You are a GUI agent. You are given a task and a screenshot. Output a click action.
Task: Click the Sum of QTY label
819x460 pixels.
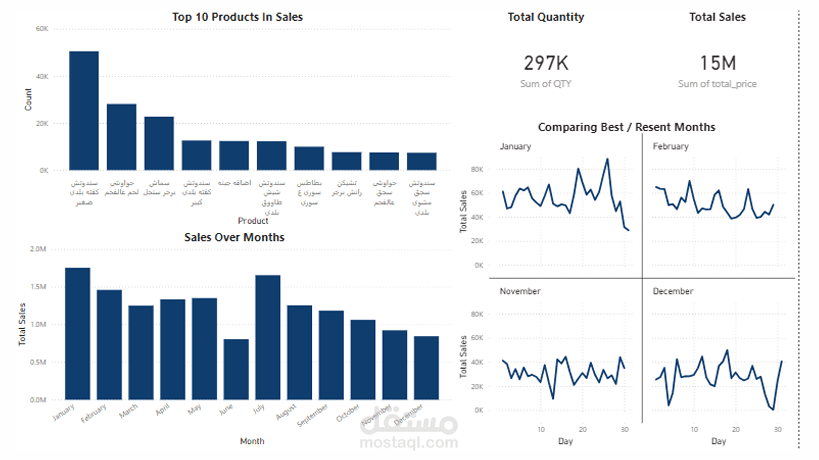point(546,84)
